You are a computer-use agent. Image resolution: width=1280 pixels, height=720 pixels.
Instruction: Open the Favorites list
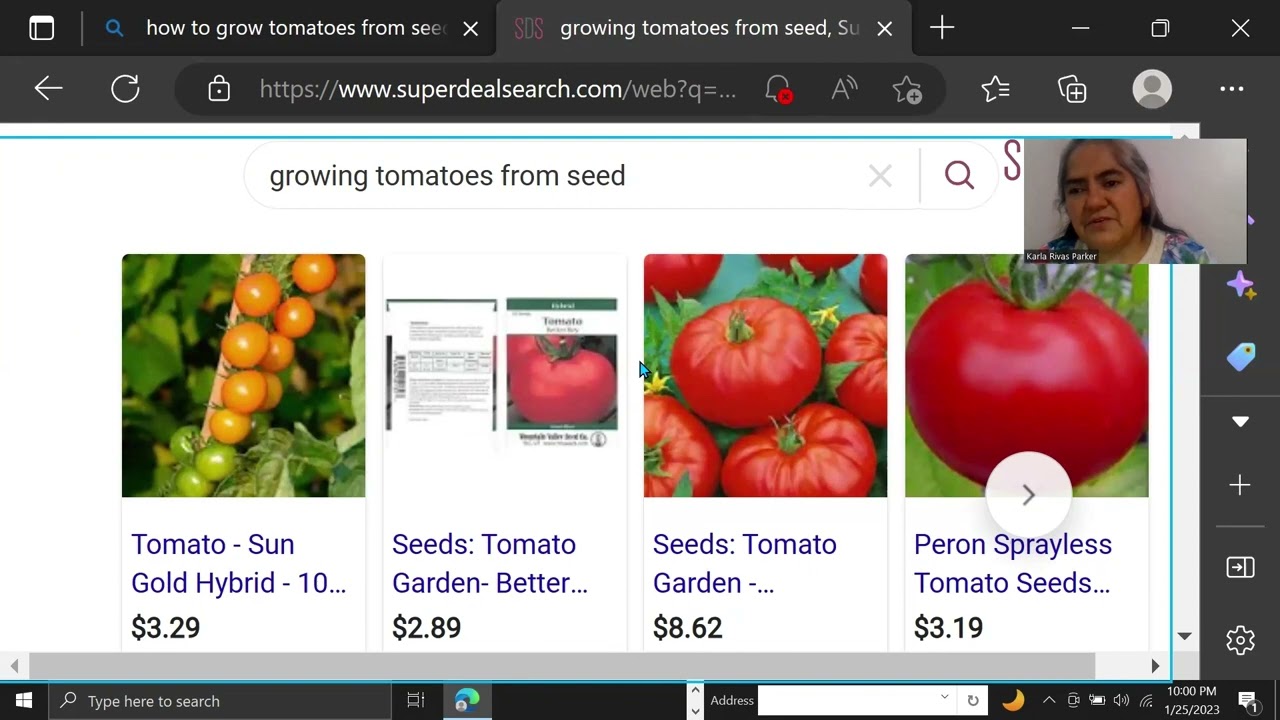click(995, 89)
